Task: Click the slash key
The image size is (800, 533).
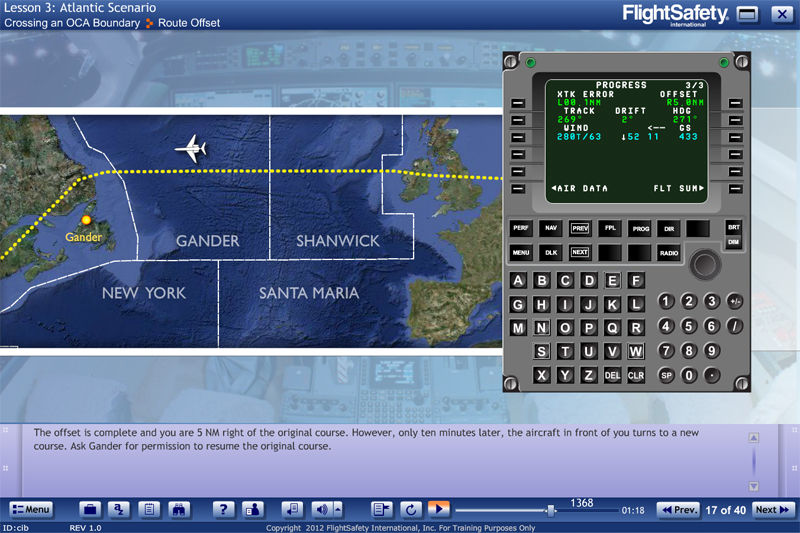Action: tap(735, 325)
